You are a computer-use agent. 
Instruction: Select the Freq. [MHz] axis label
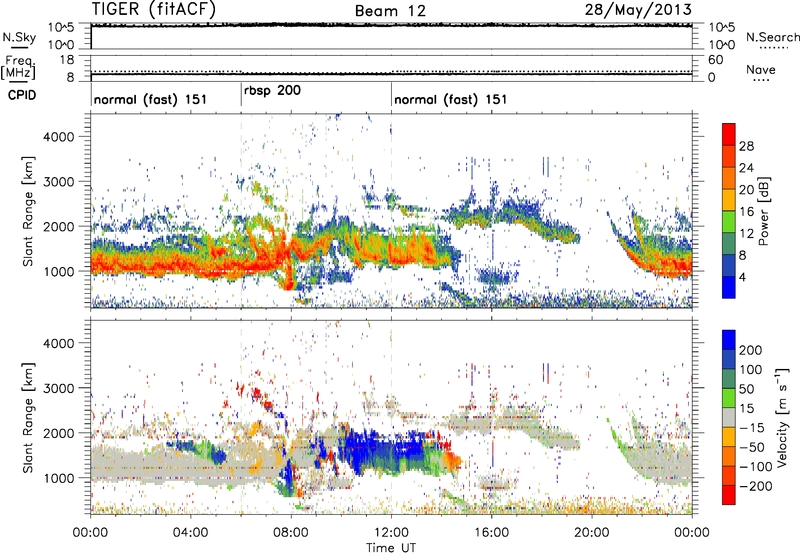[18, 67]
